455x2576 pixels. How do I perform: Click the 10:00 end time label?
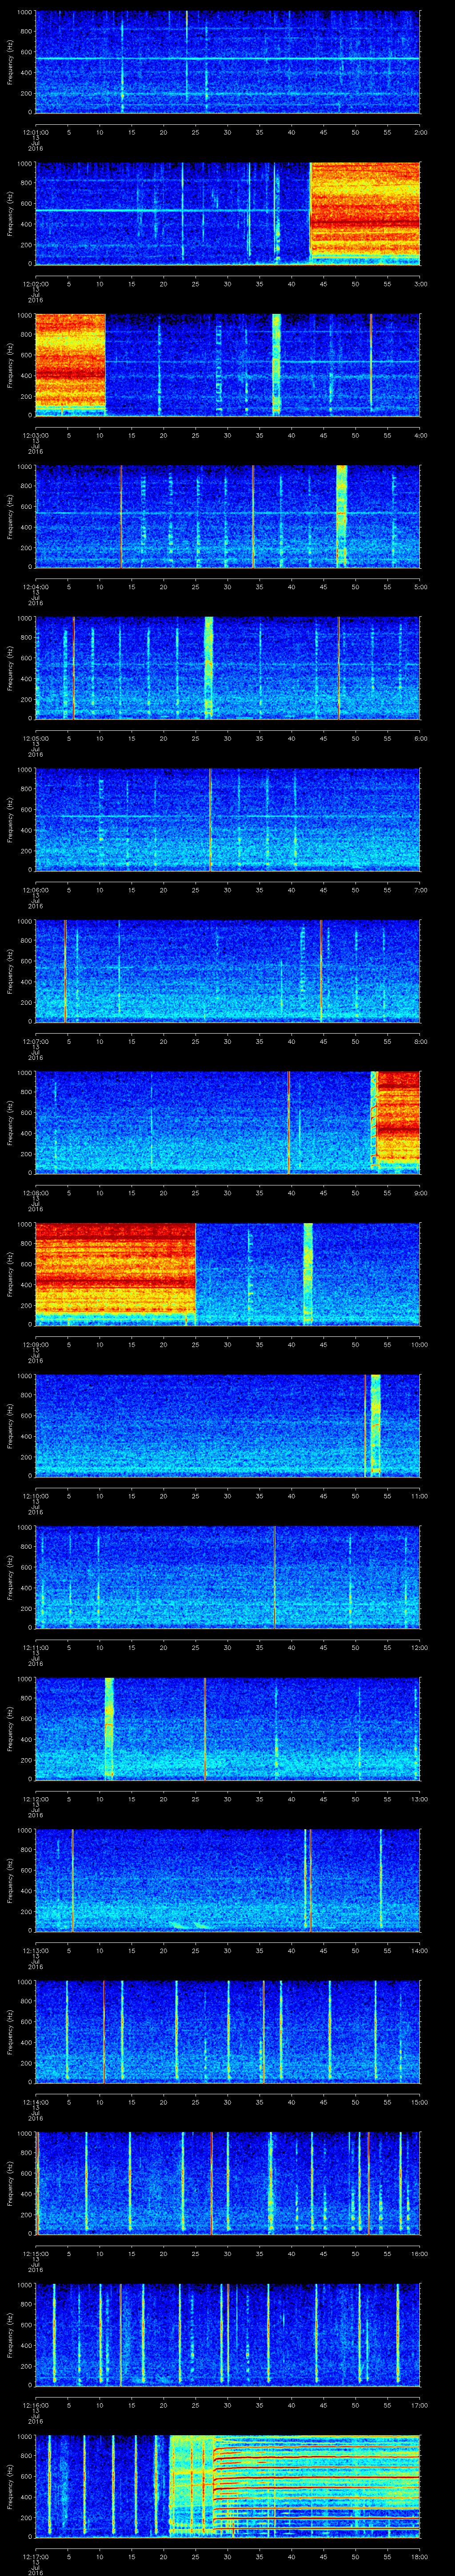[x=420, y=1345]
